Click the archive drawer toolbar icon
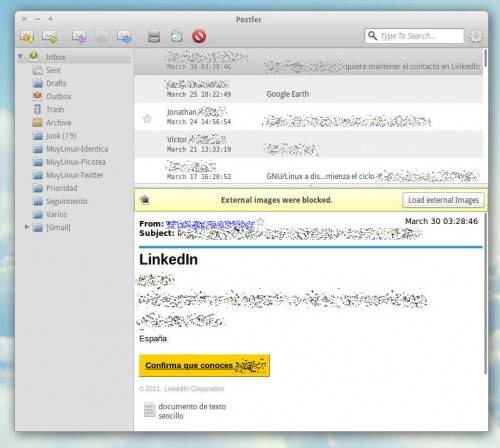 (154, 36)
